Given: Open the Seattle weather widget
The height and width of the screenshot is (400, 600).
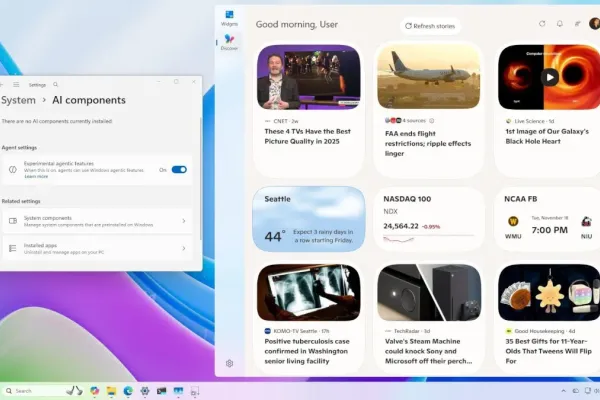Looking at the screenshot, I should pos(309,219).
